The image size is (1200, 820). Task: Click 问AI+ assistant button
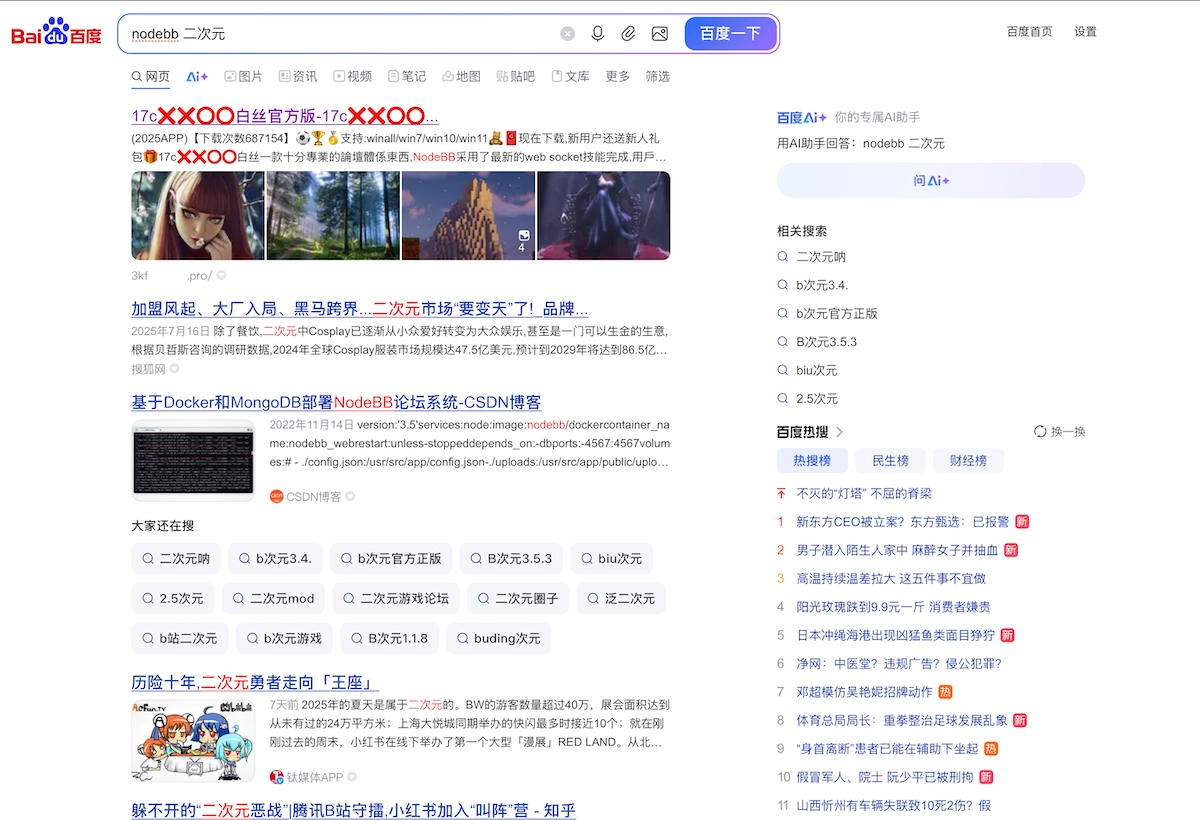(931, 181)
